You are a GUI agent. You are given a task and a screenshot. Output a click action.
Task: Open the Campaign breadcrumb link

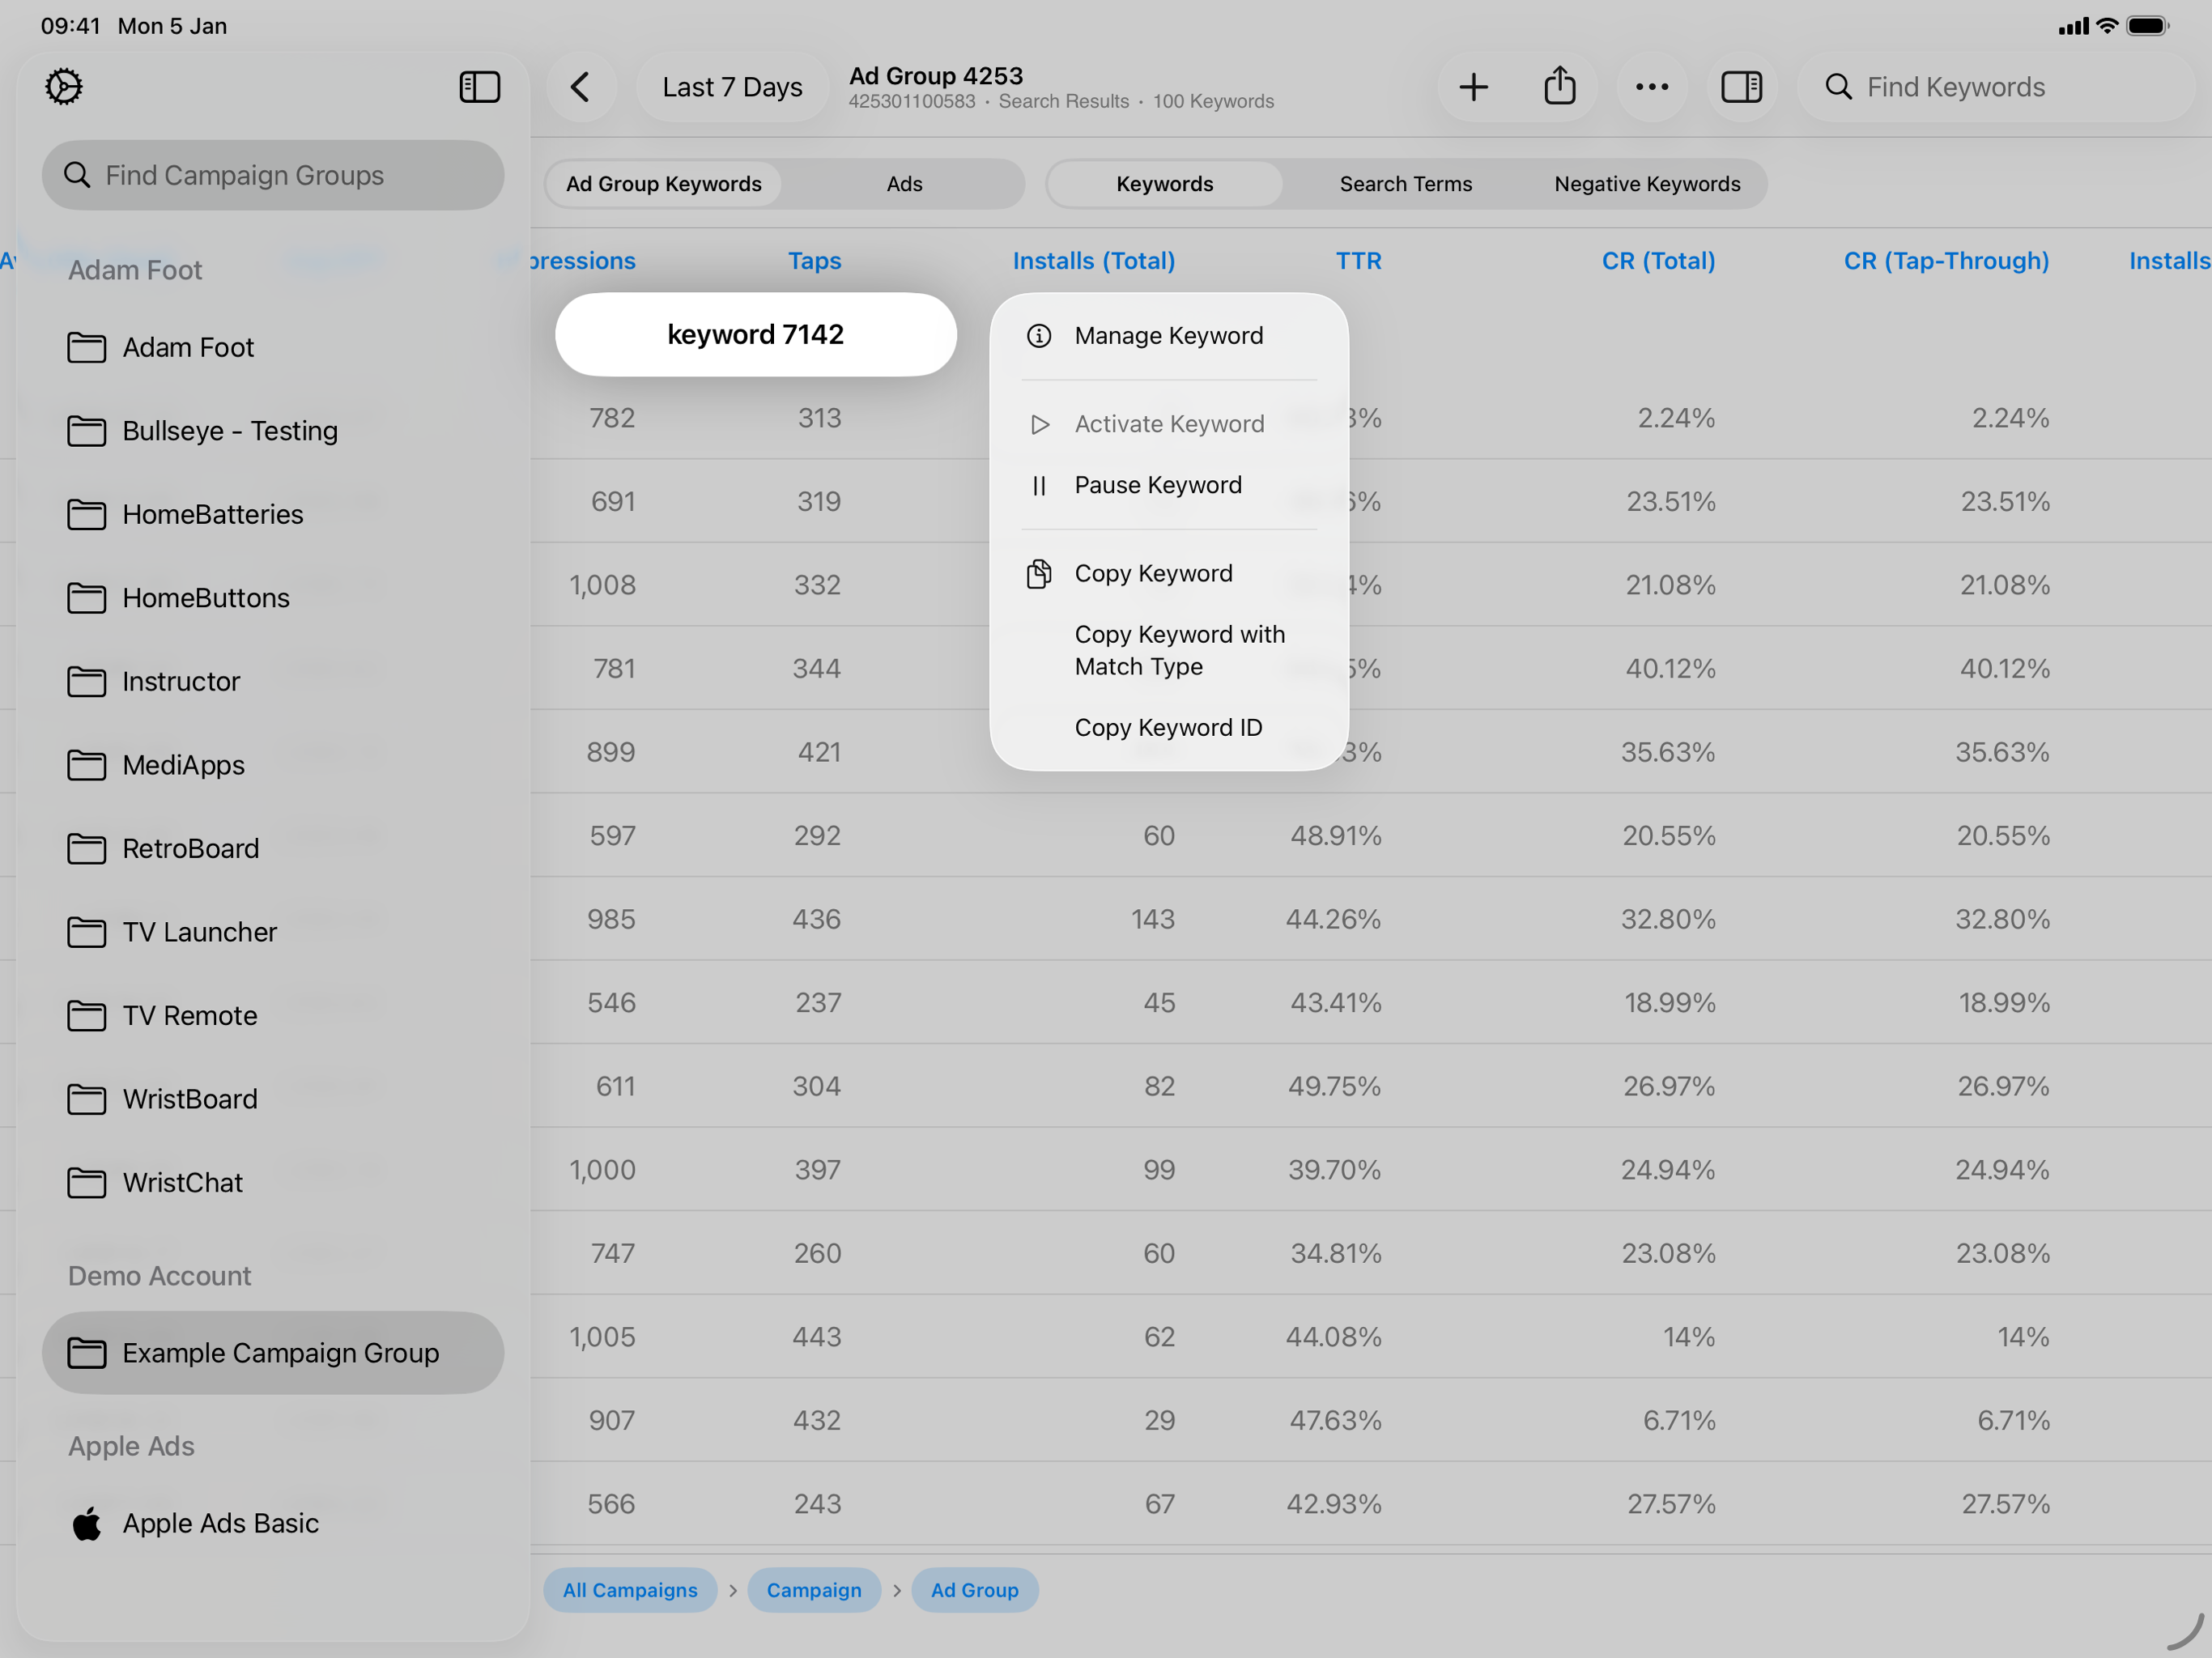(x=813, y=1590)
